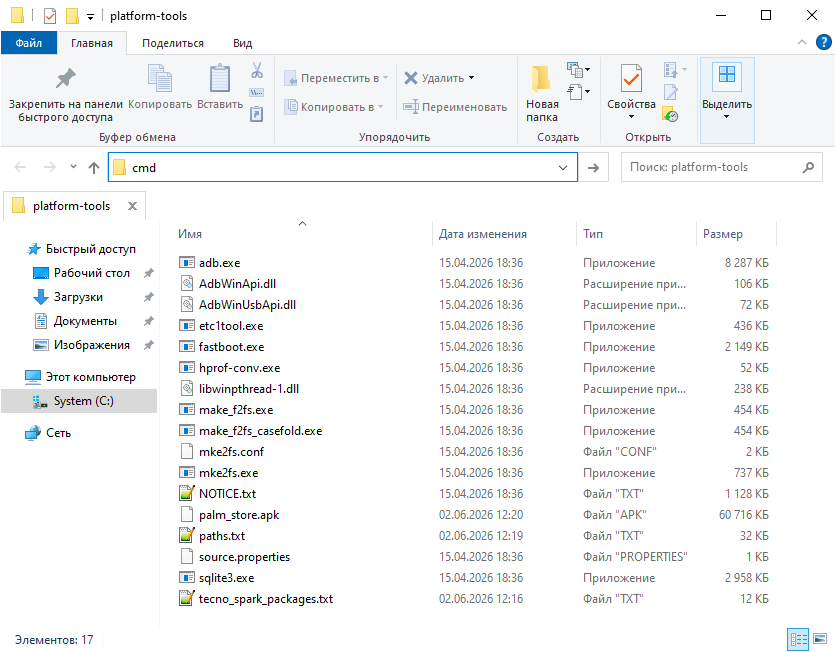Sort by the Имя column header
Screen dimensions: 836x652
(x=190, y=234)
